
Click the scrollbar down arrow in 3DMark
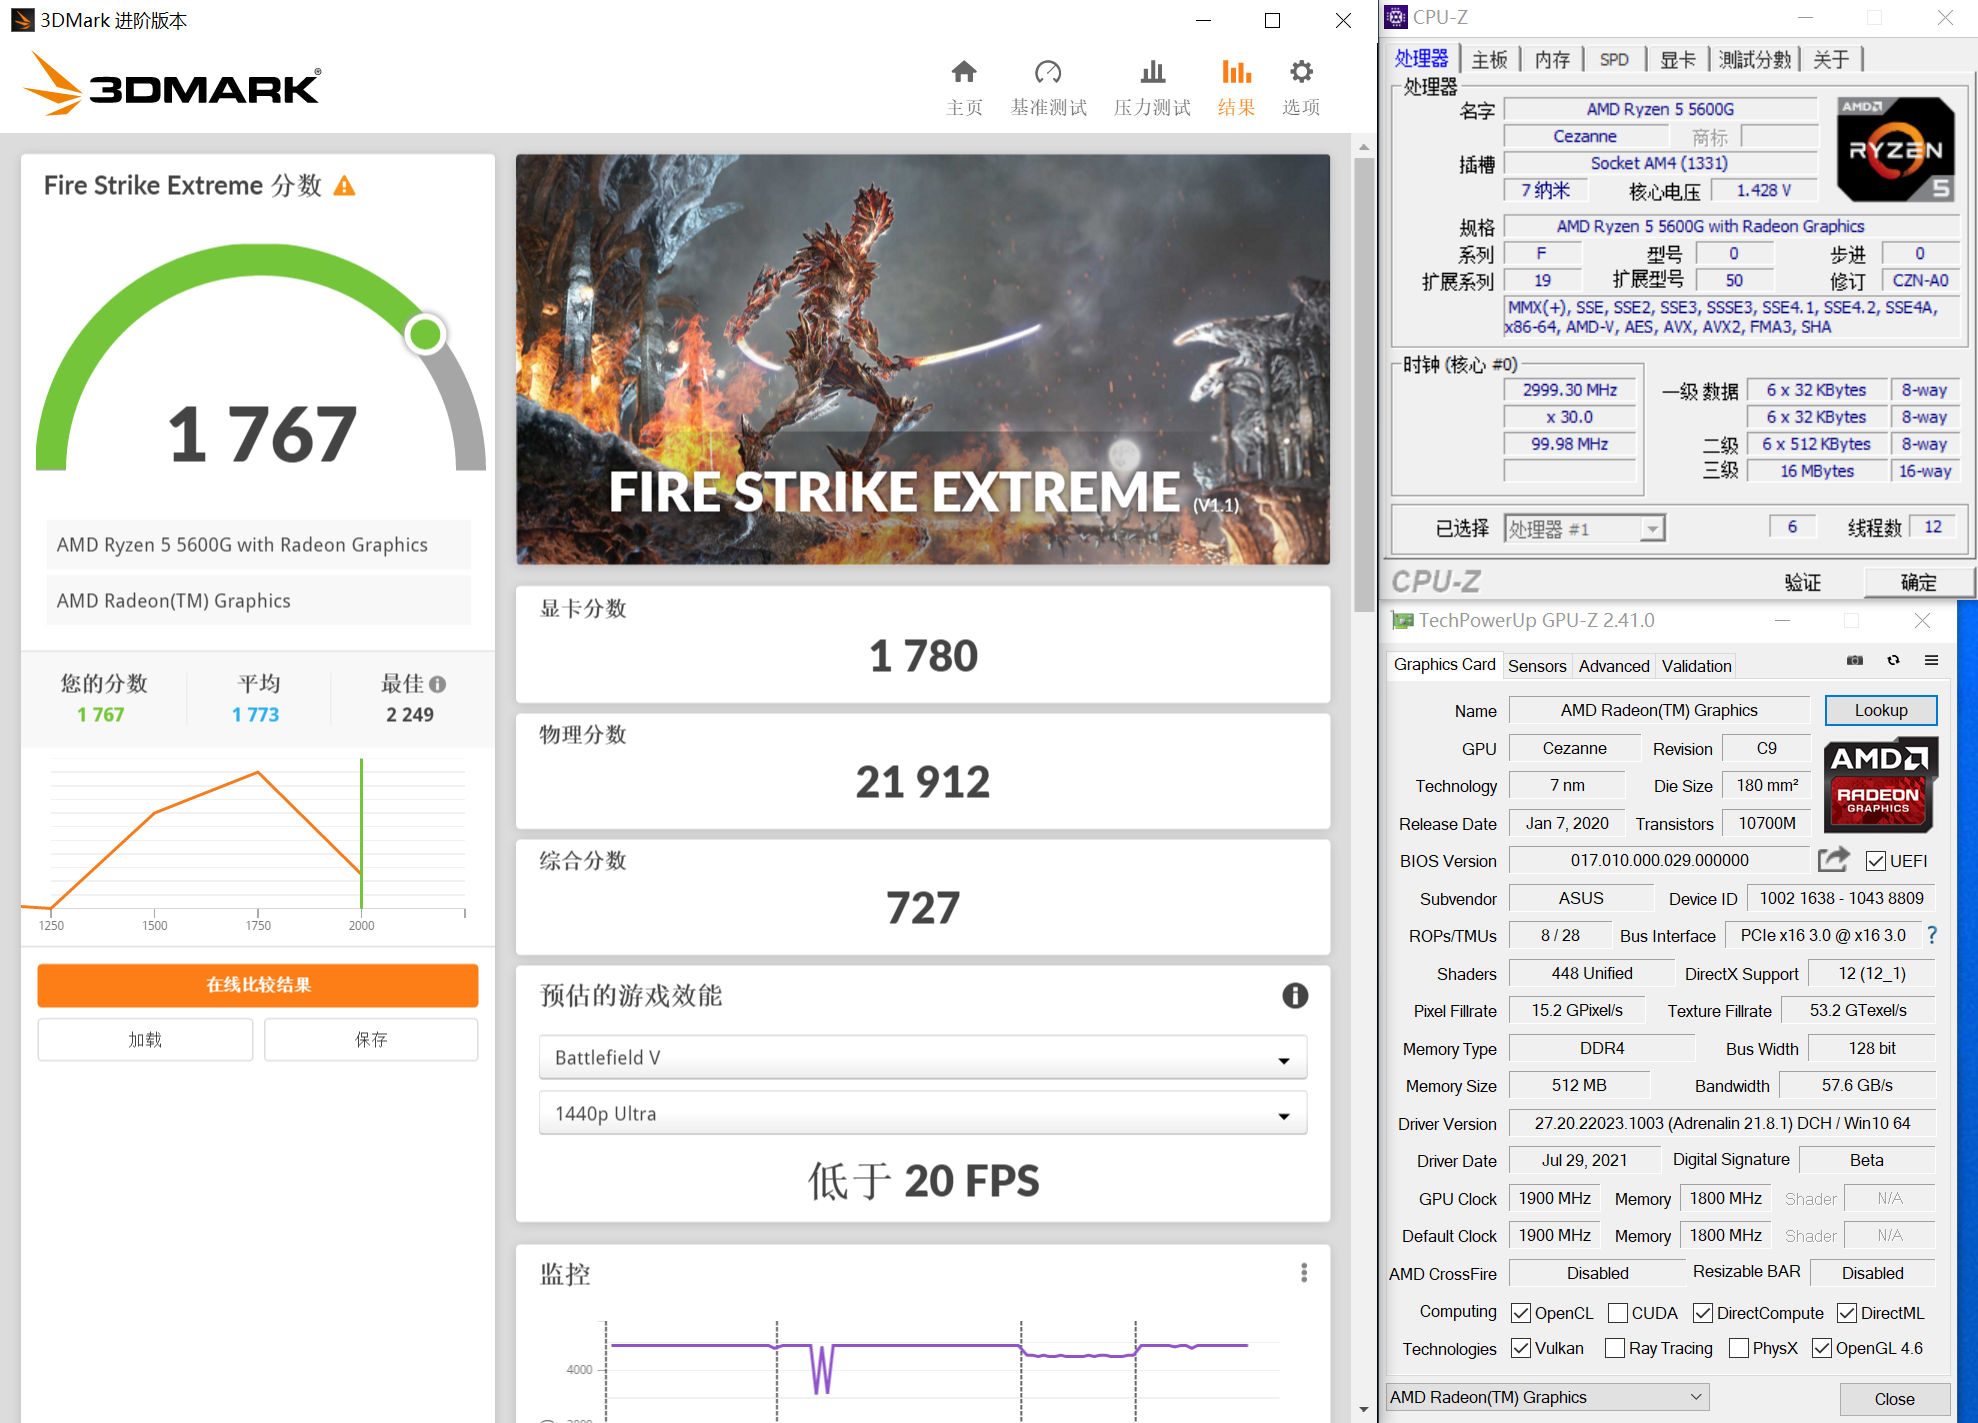(1363, 1410)
